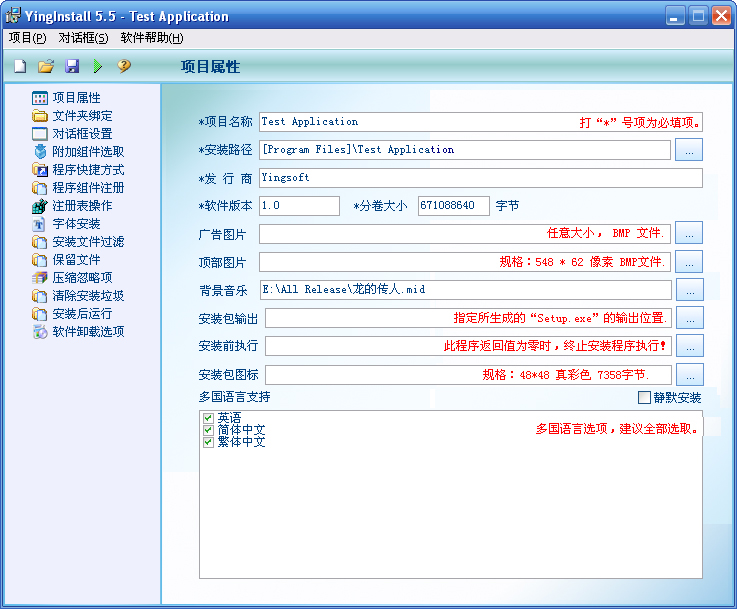Browse for 安装包图标 icon file button
Viewport: 737px width, 609px height.
point(690,375)
